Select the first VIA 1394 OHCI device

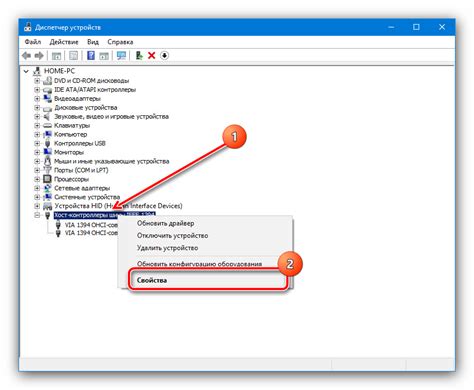(91, 225)
